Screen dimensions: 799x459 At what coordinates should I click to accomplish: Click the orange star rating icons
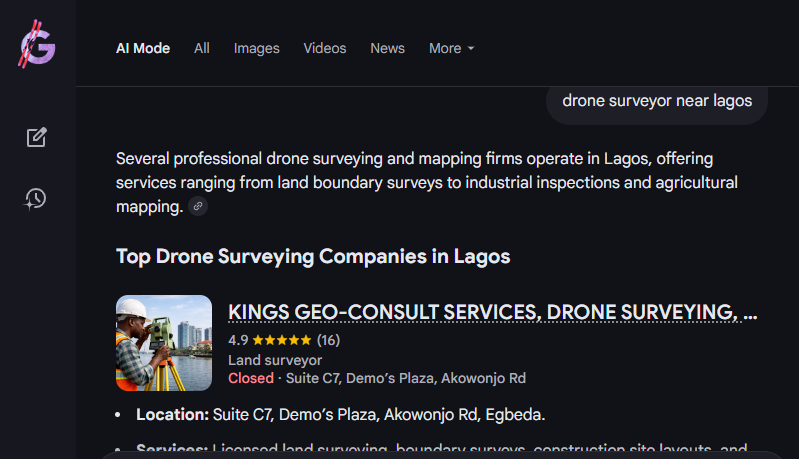coord(282,340)
